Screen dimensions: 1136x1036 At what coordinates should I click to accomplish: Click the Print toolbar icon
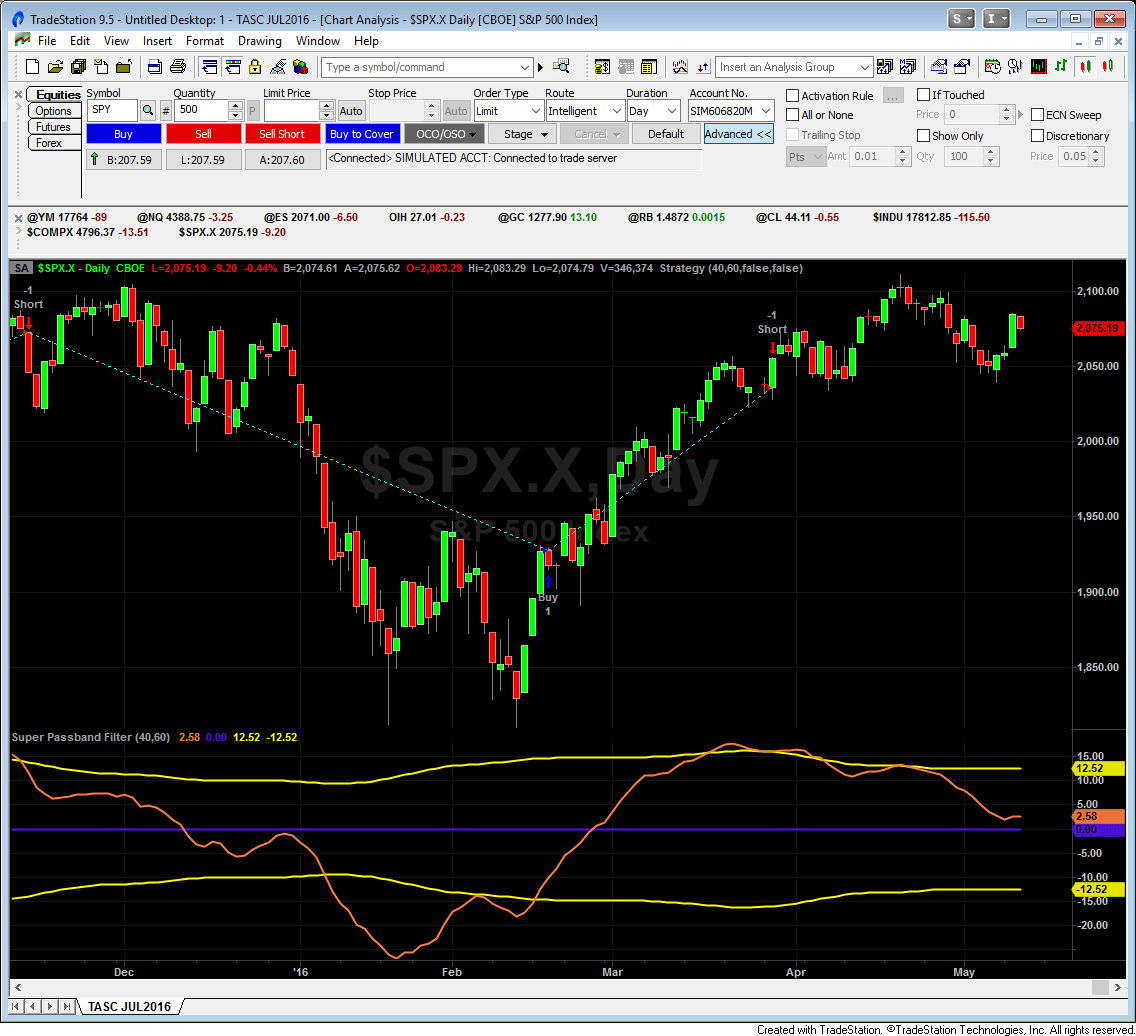[x=177, y=67]
